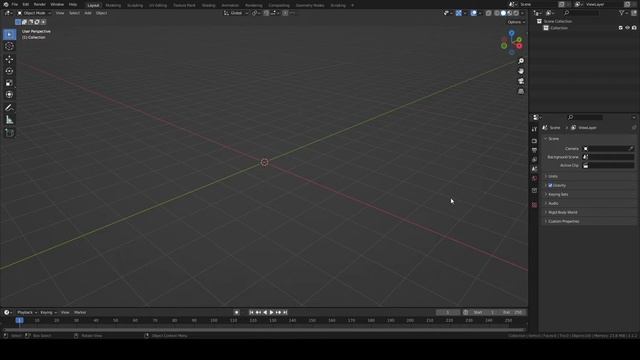
Task: Open the File menu
Action: [x=15, y=4]
